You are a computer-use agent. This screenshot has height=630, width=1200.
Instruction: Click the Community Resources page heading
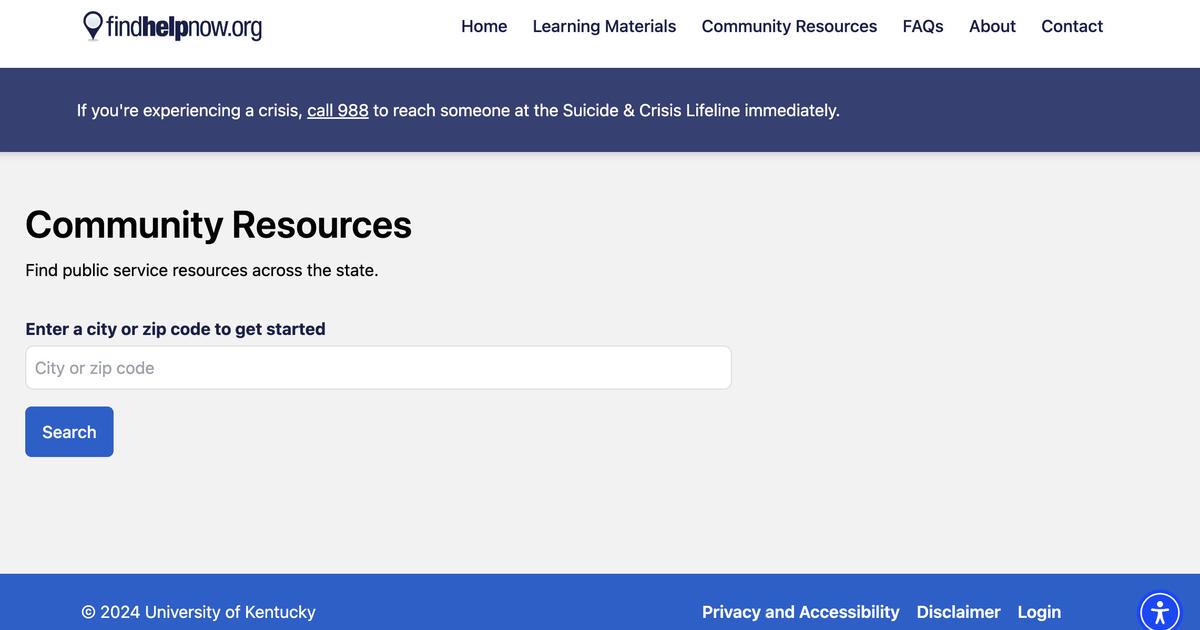coord(218,225)
